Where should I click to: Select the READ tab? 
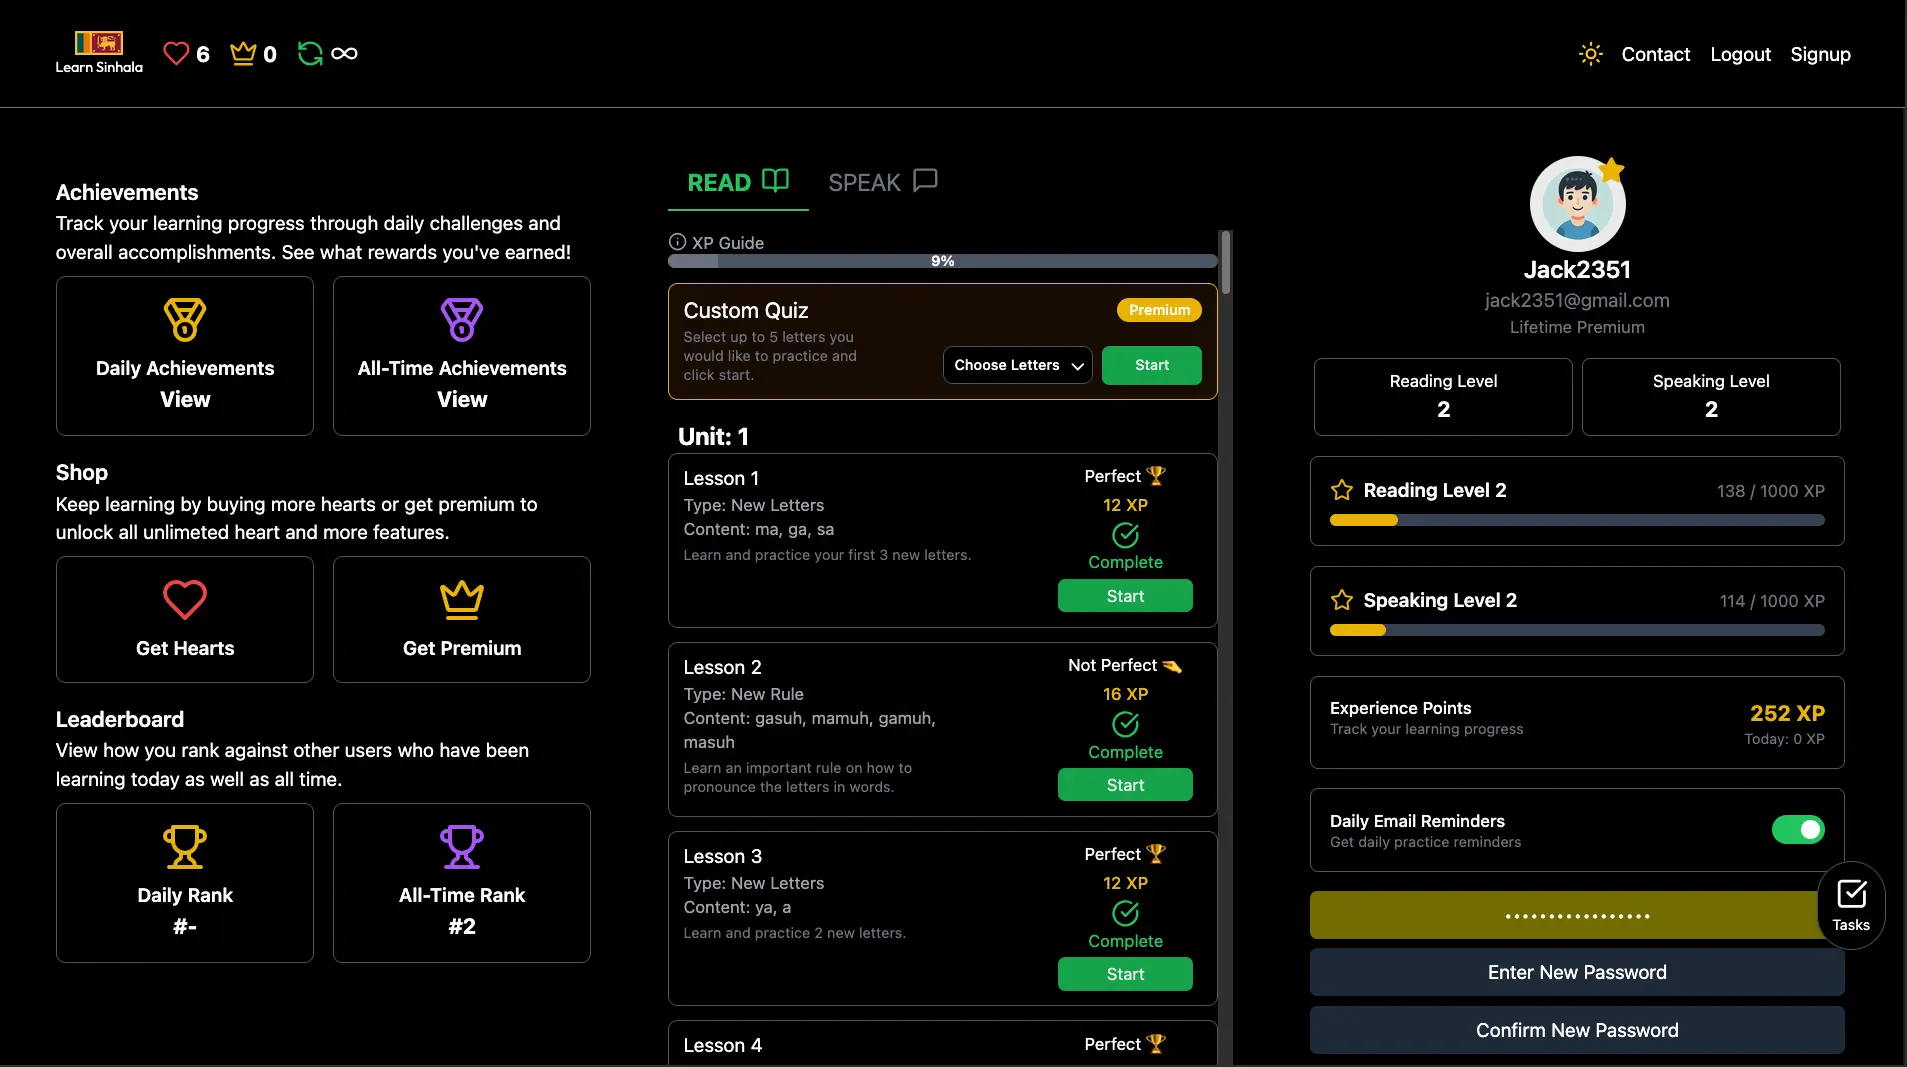click(737, 182)
